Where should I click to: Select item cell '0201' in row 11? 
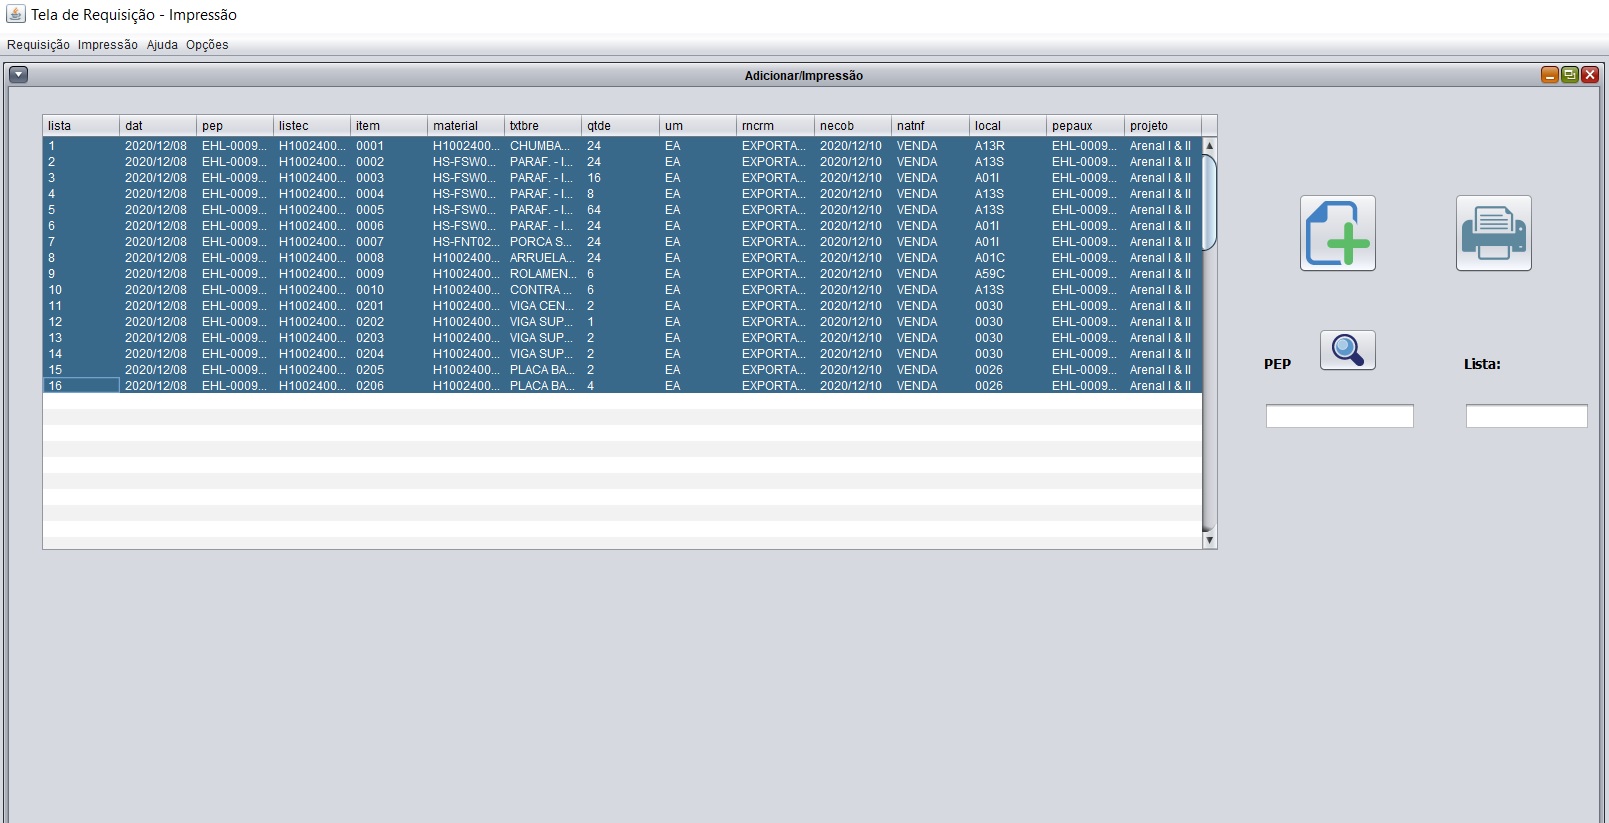pos(389,306)
